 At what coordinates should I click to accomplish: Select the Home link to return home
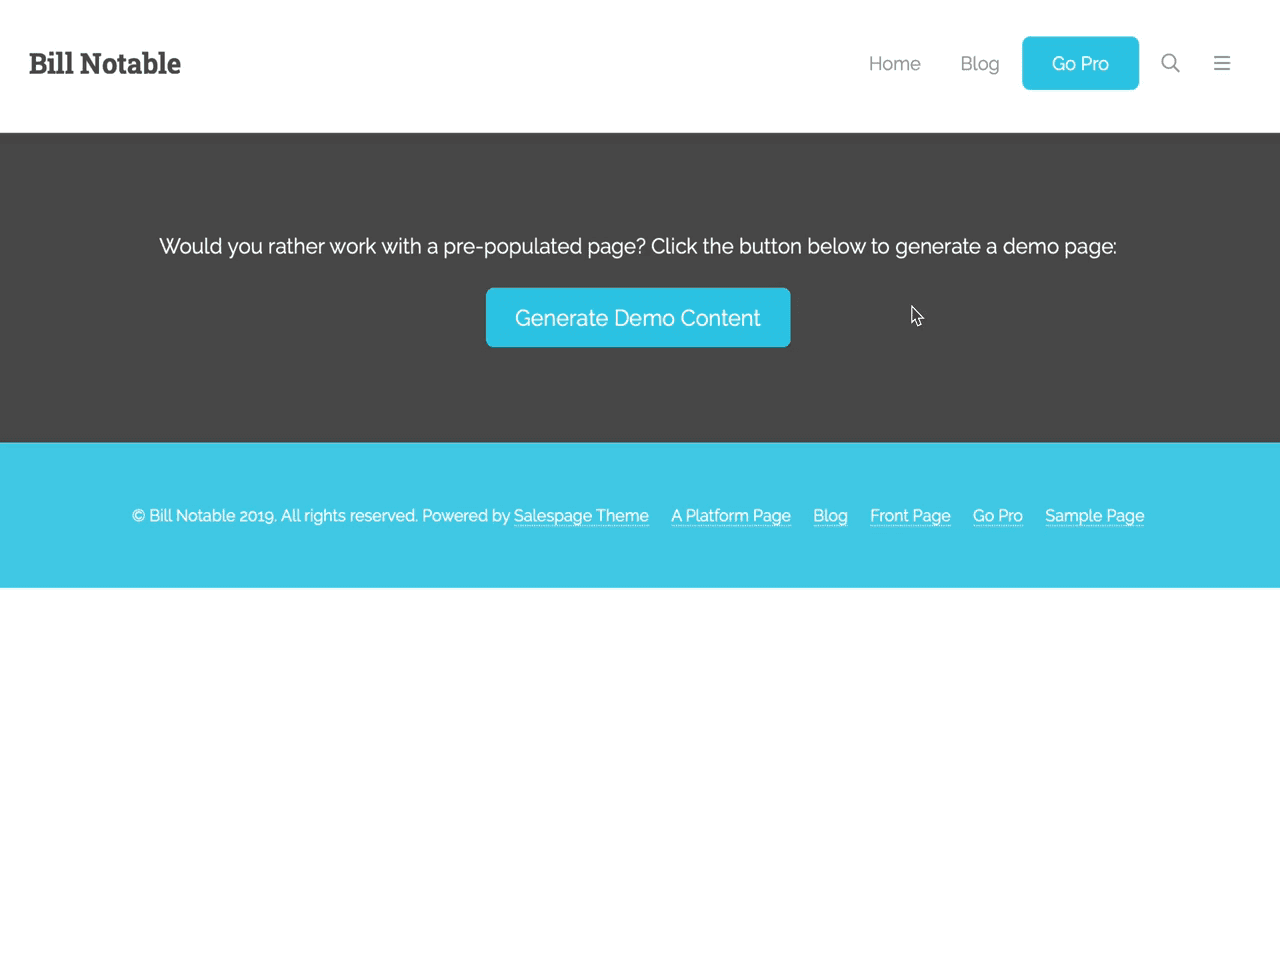894,63
